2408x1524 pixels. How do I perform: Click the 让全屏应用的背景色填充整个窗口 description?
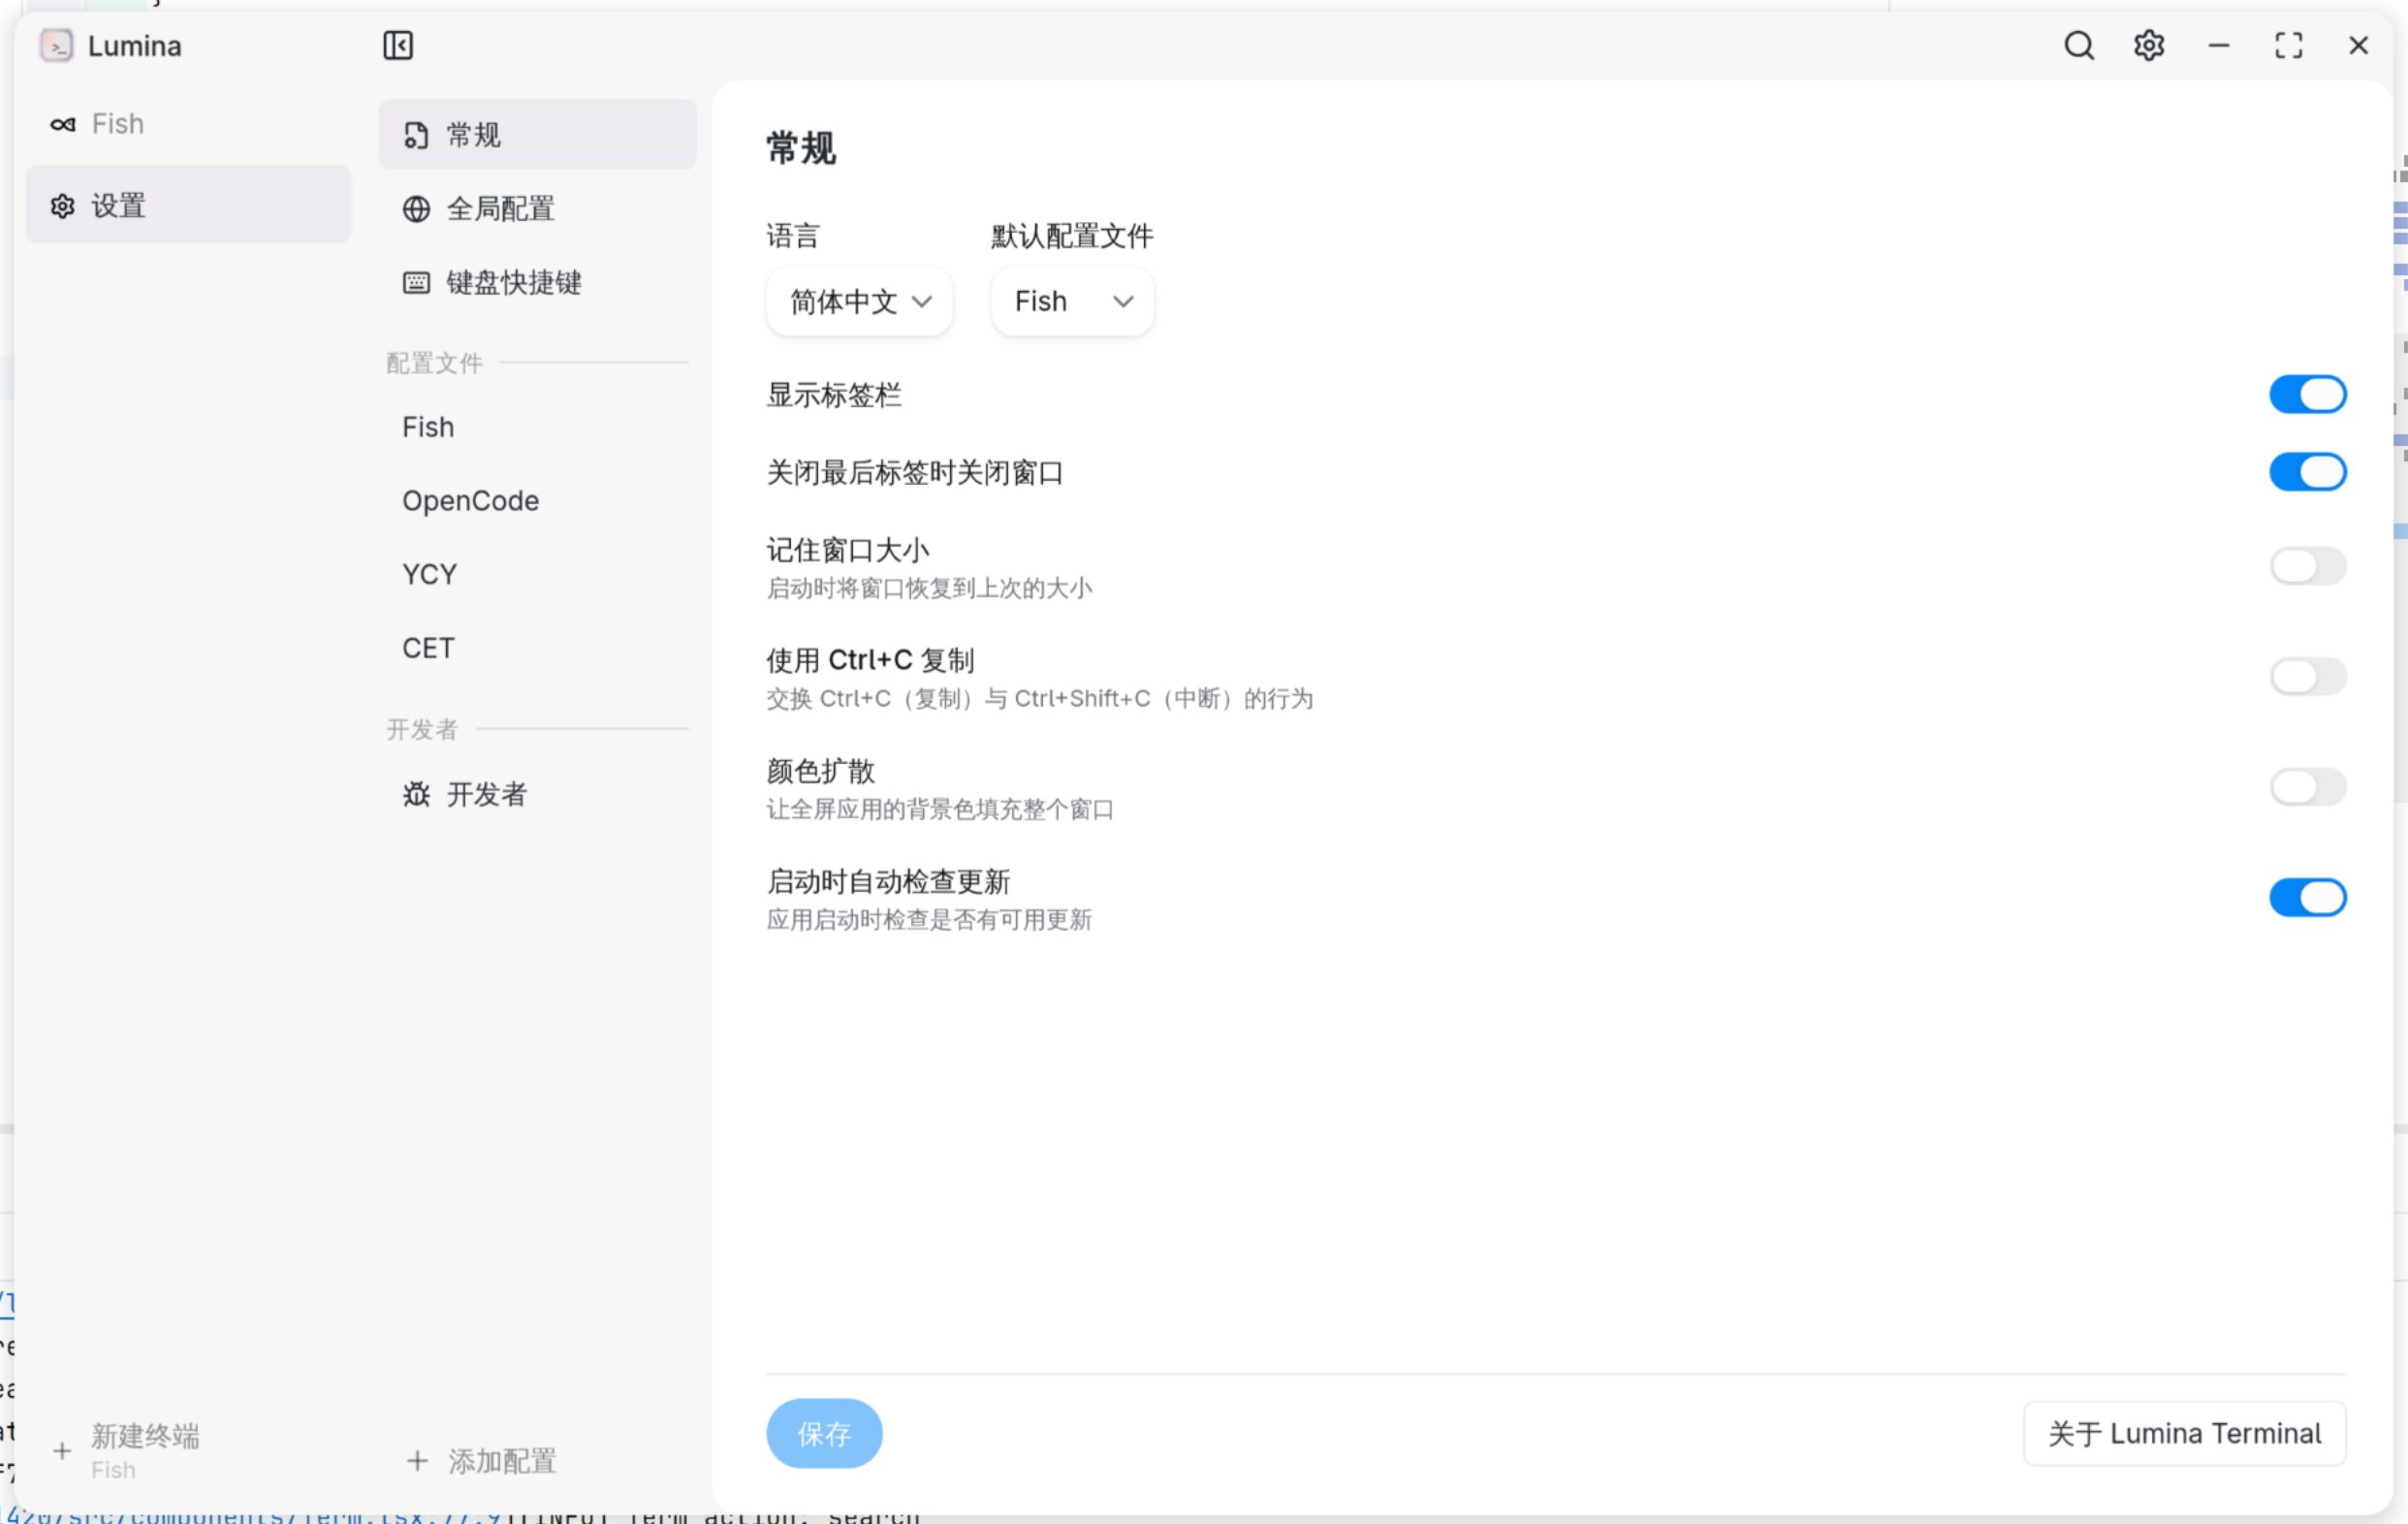pos(940,809)
